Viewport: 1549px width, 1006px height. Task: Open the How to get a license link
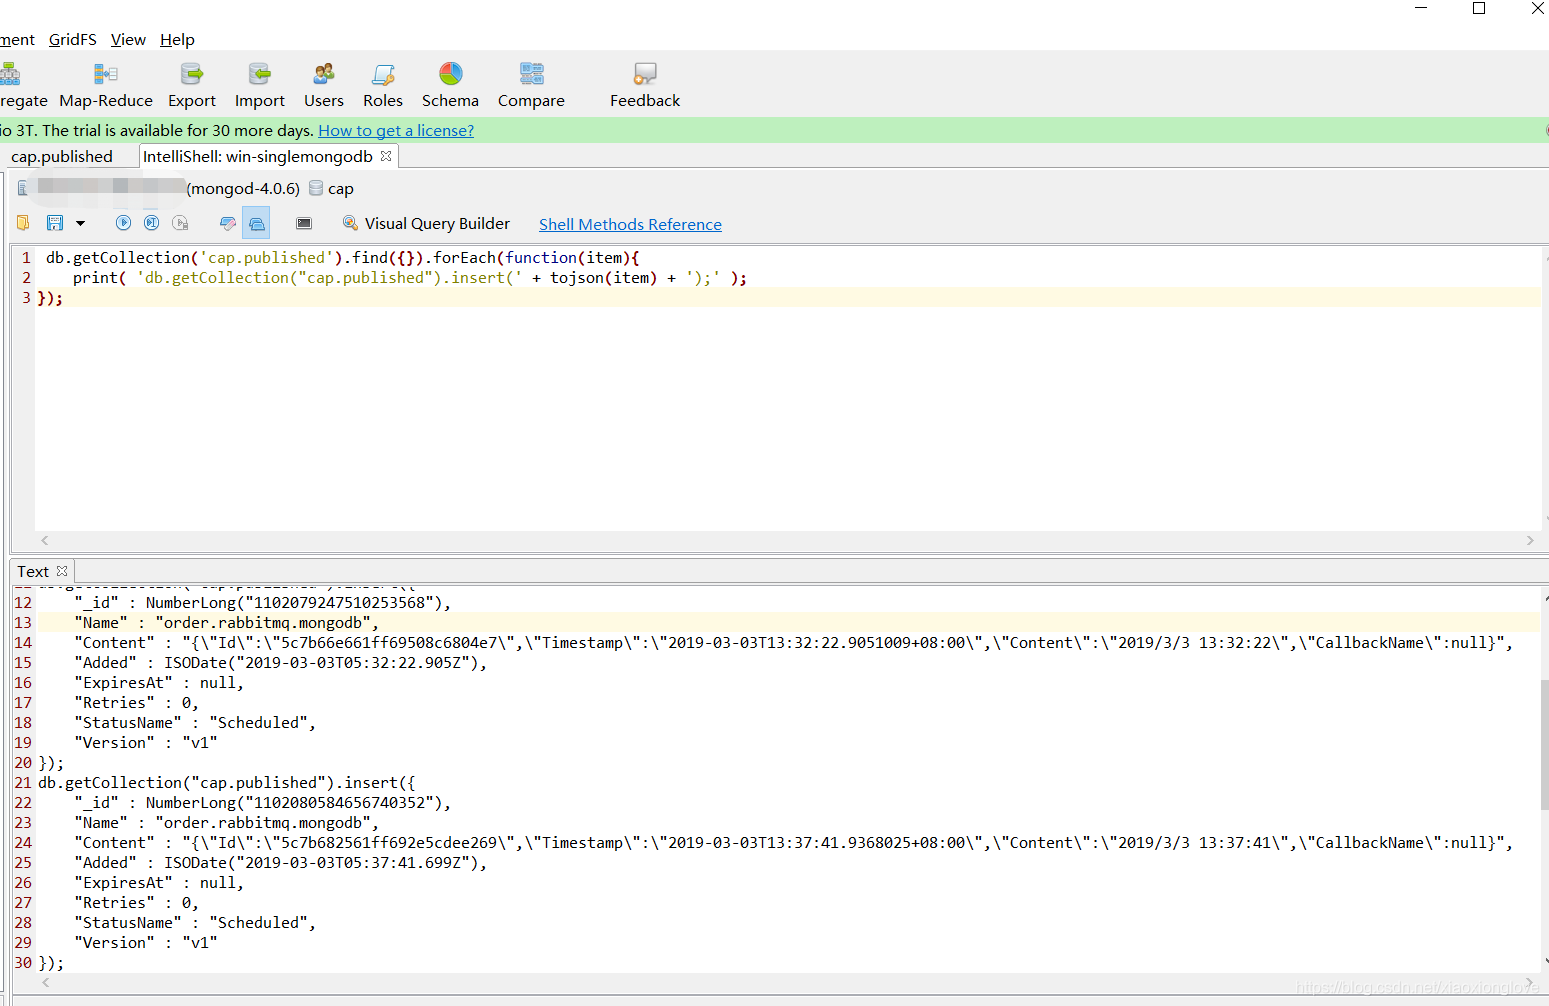click(396, 130)
